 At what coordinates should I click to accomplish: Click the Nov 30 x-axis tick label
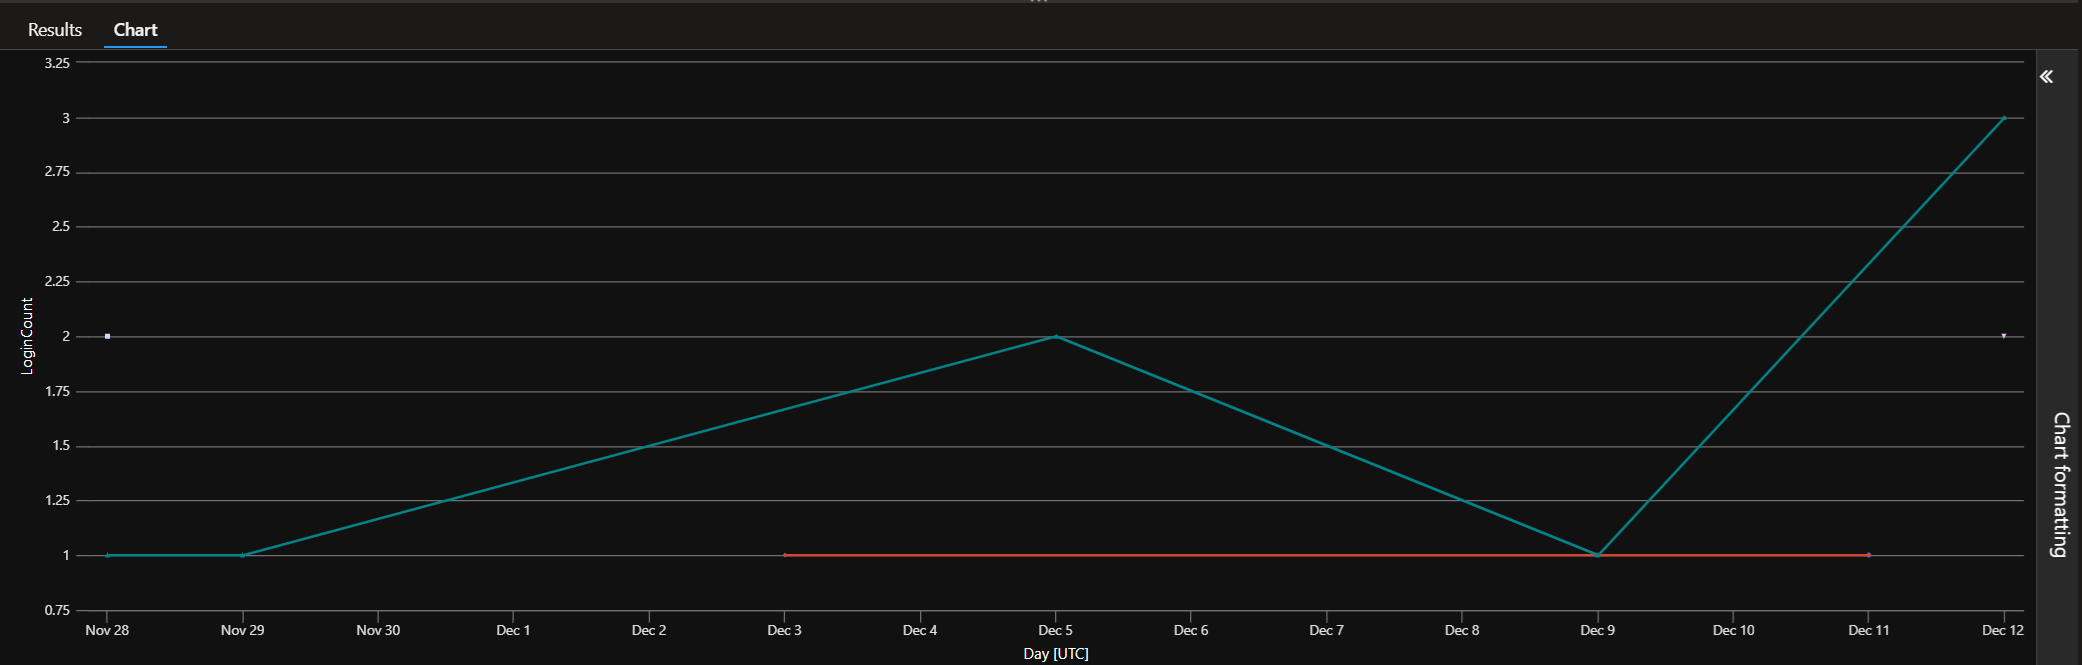click(x=378, y=630)
